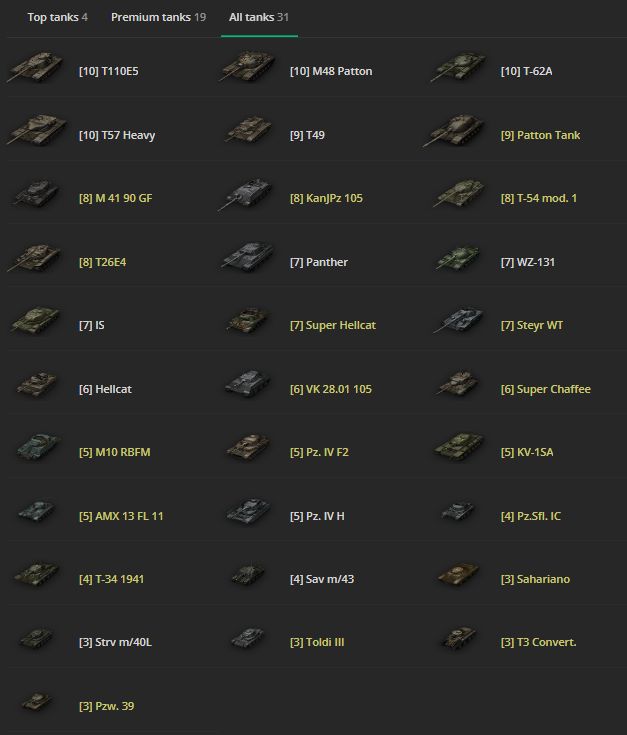Viewport: 627px width, 735px height.
Task: Select the text [6] Hellcat
Action: pyautogui.click(x=105, y=389)
